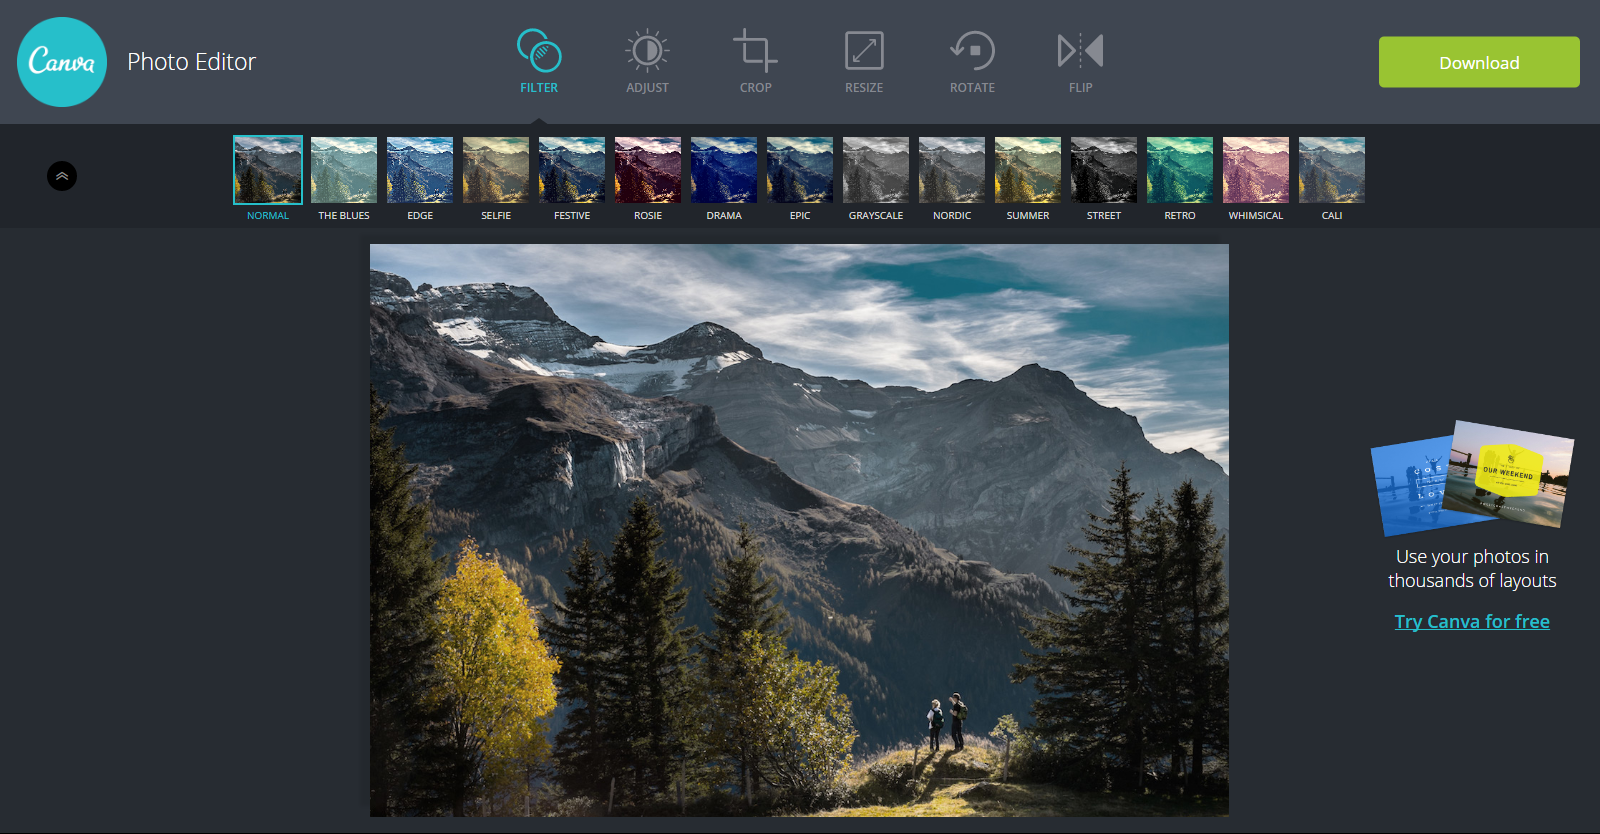
Task: Open the Resize tool
Action: 864,62
